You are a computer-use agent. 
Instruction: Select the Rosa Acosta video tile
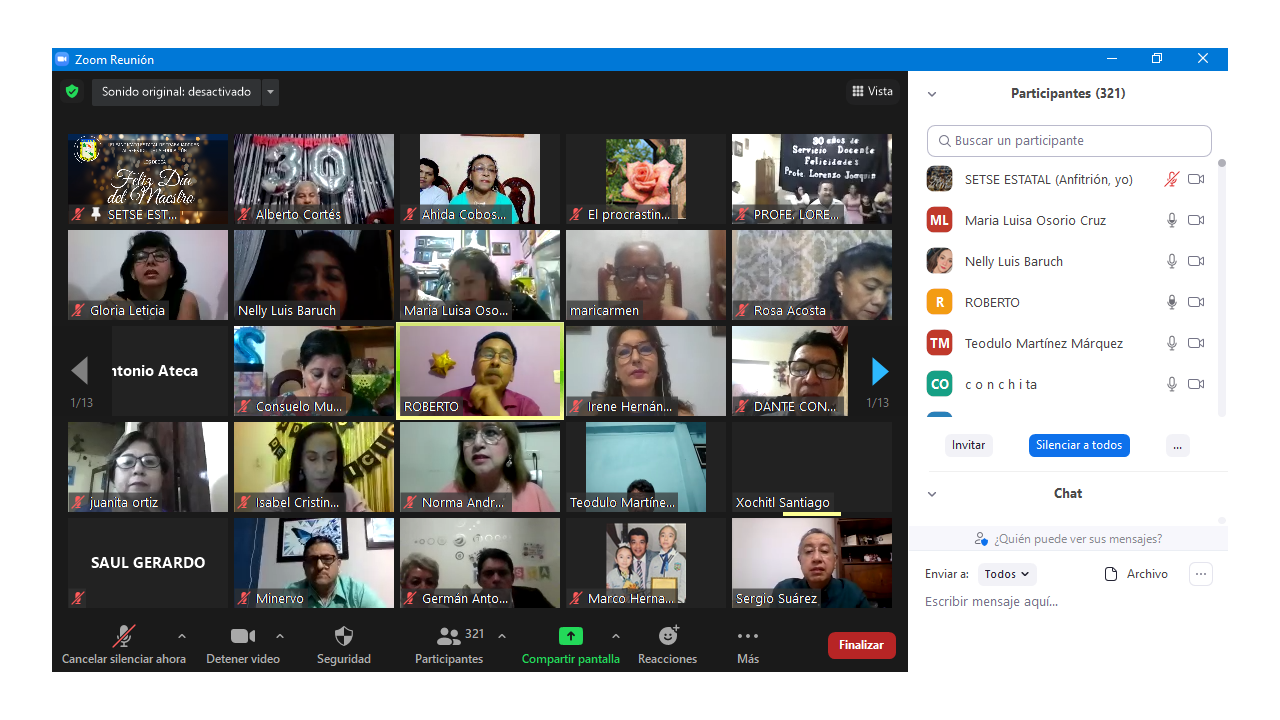(x=812, y=275)
